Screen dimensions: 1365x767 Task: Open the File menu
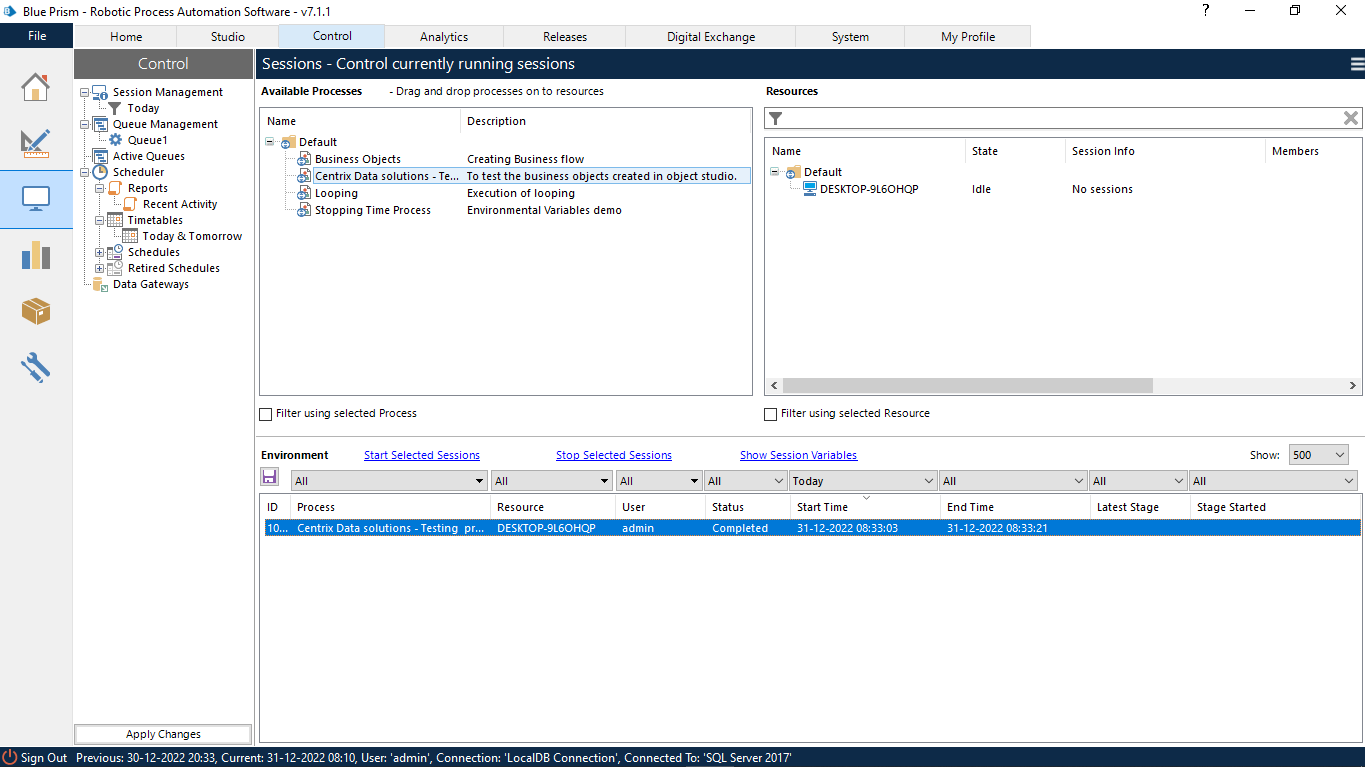pos(36,35)
